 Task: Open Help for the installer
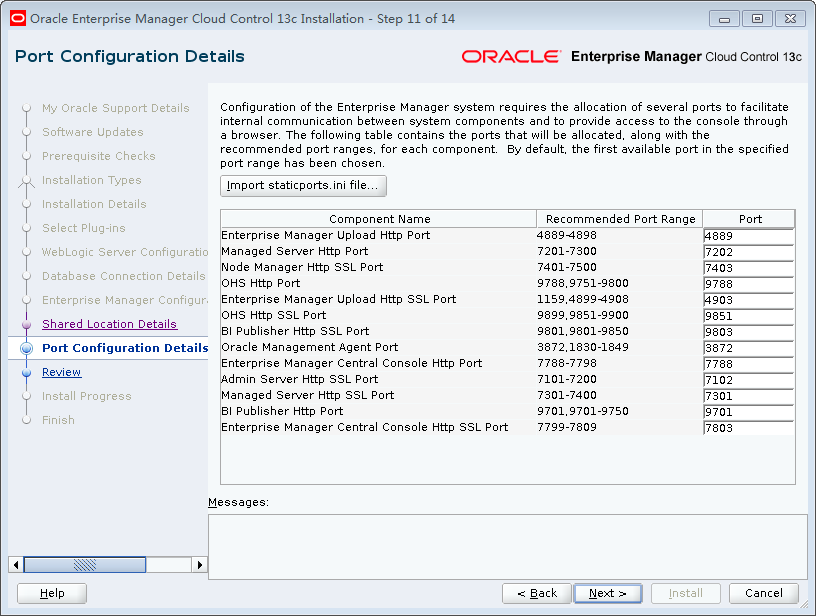51,593
